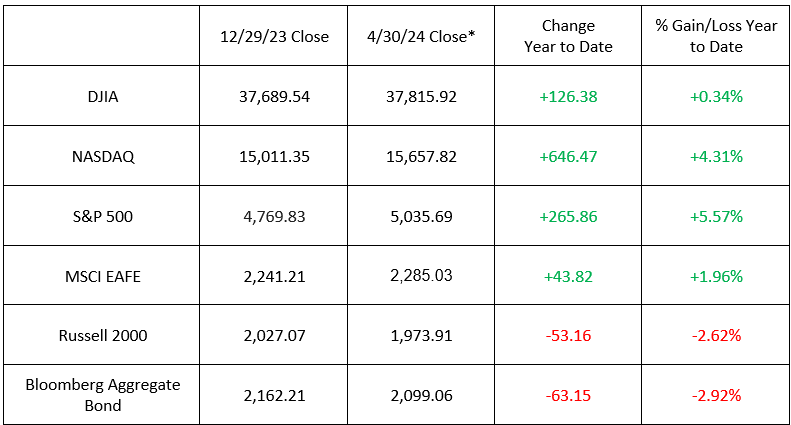Screen dimensions: 791x425
Task: Select the NASDAQ row label
Action: tap(102, 156)
